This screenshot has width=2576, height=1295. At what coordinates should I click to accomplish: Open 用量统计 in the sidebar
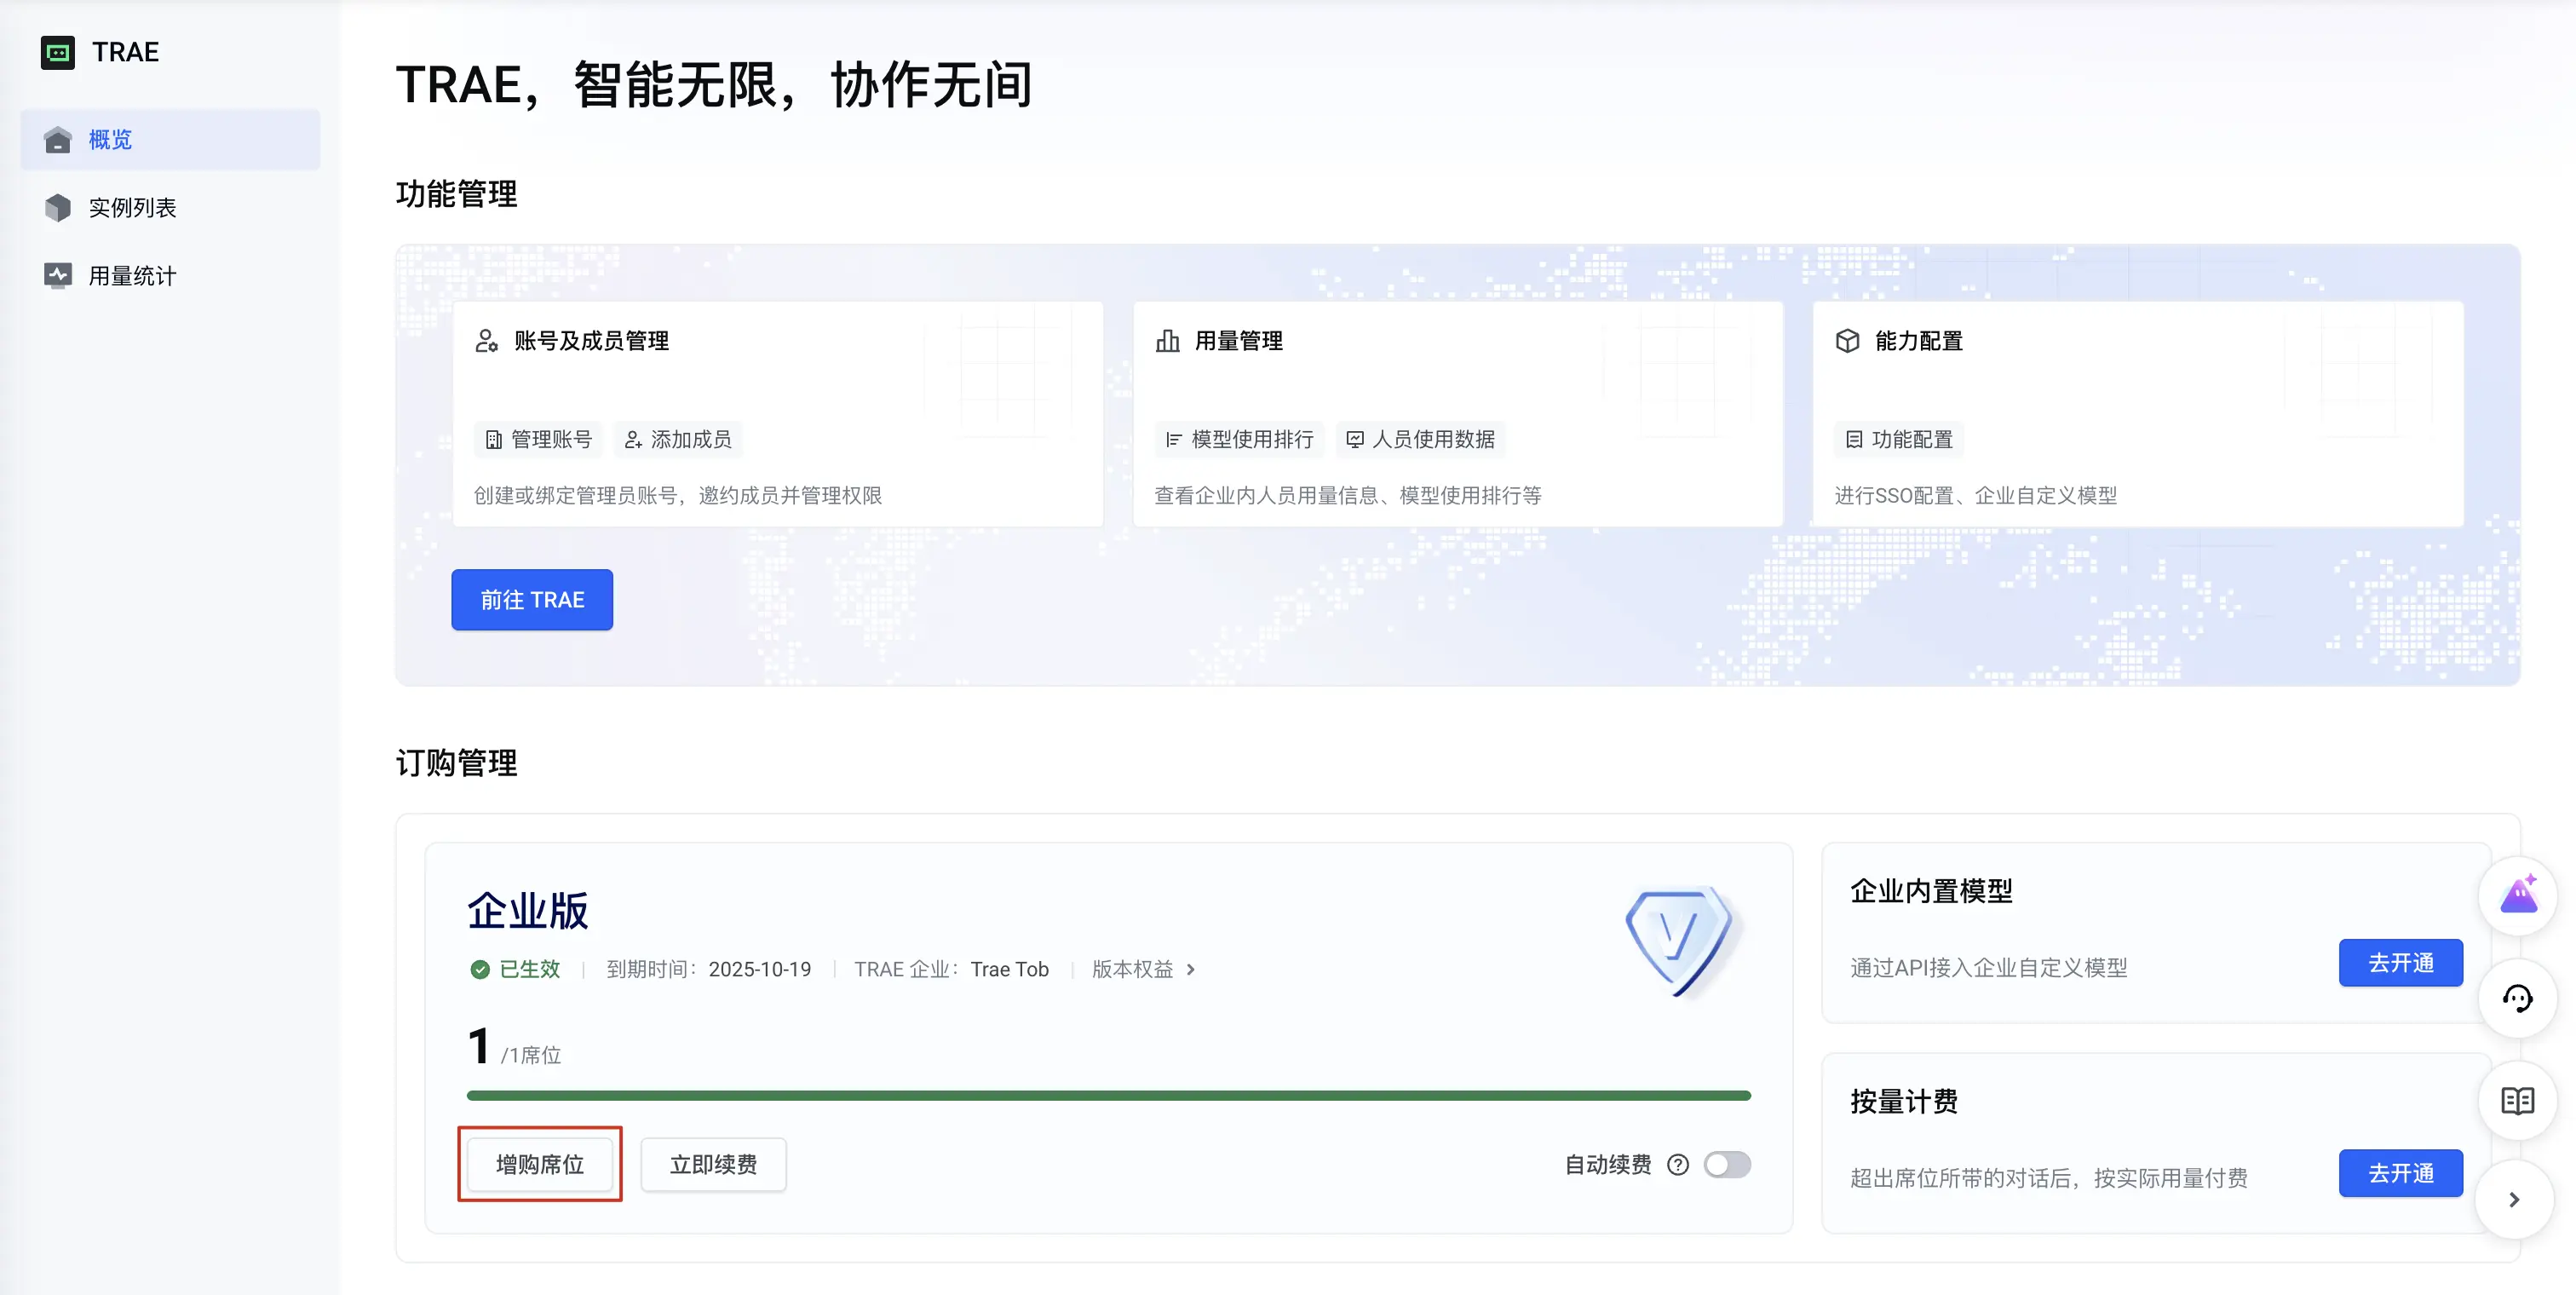click(132, 276)
